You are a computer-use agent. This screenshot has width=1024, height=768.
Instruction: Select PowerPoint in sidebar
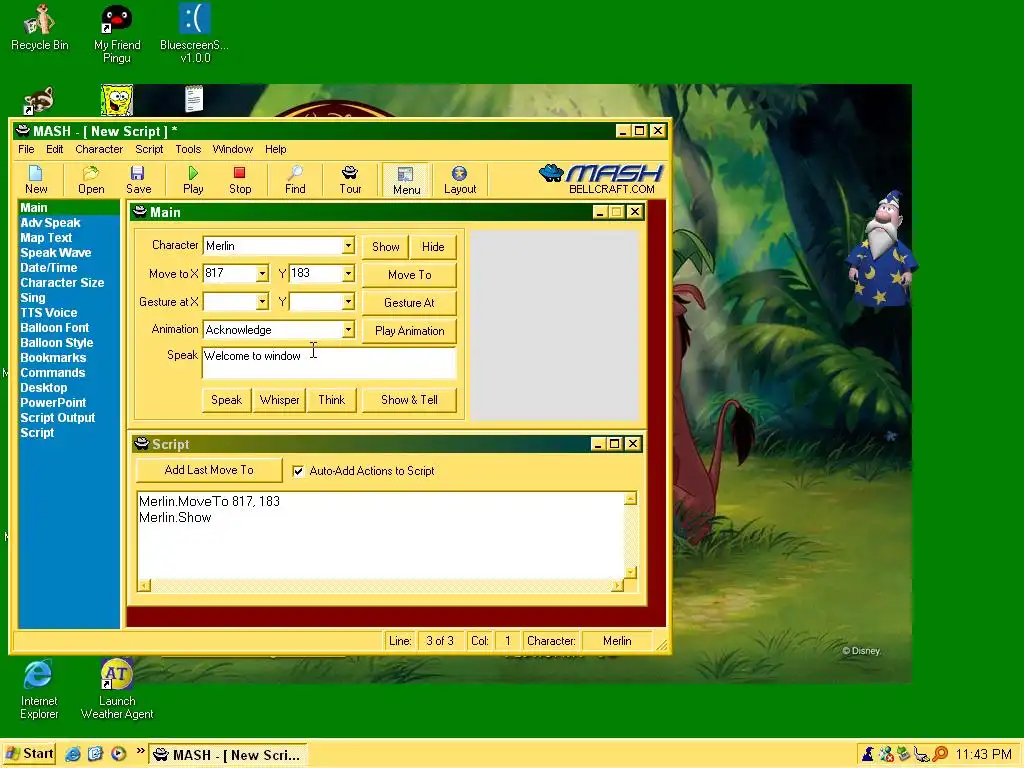(53, 403)
